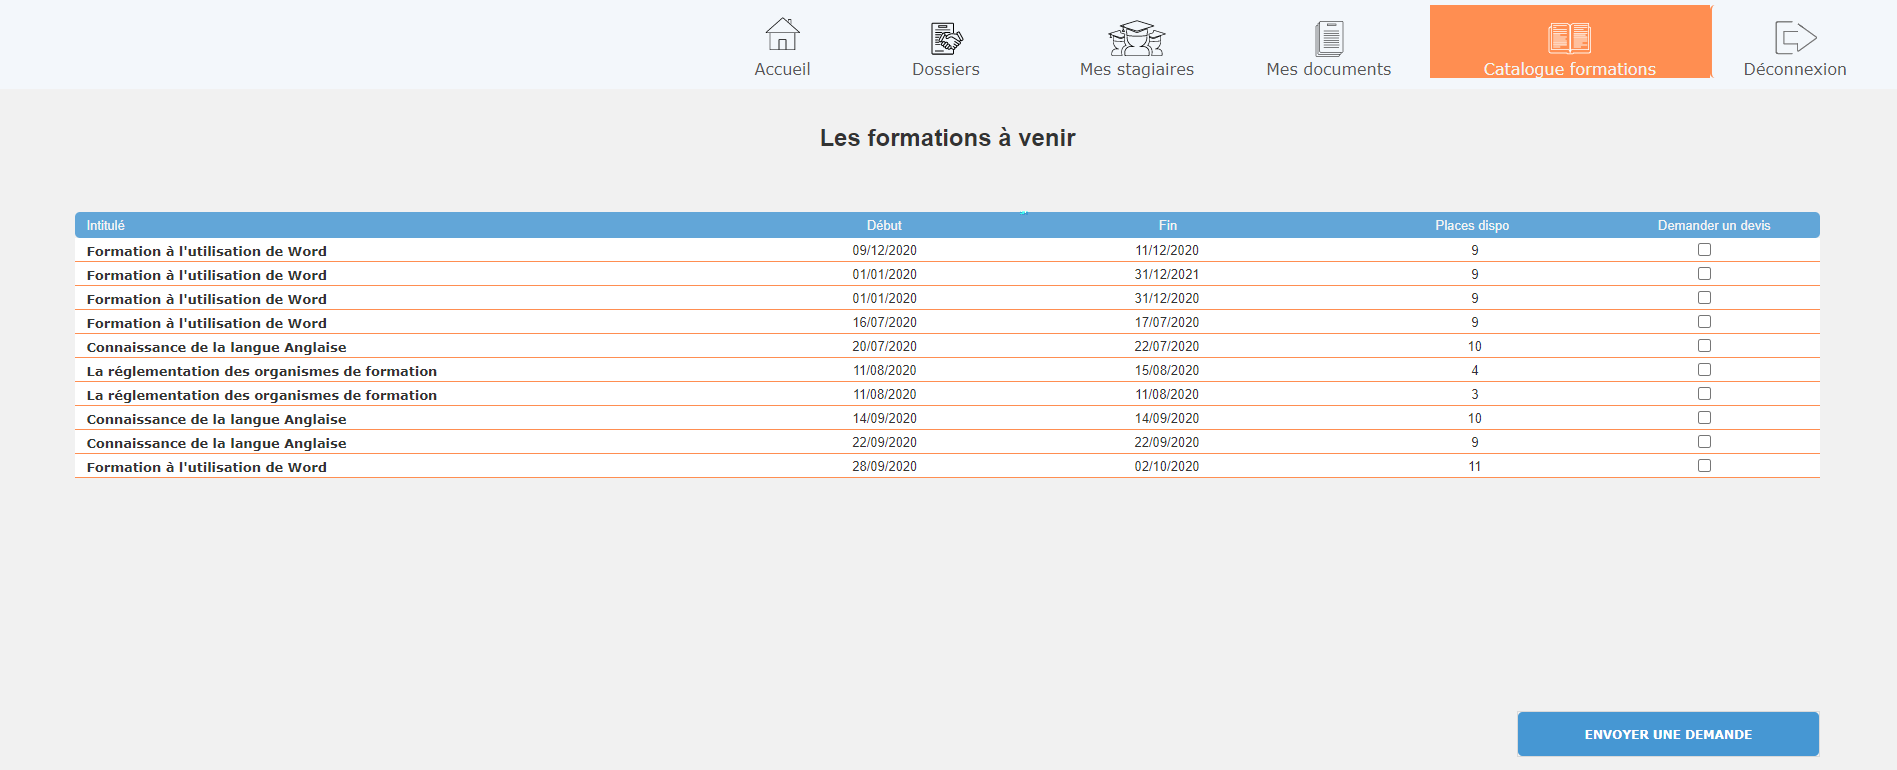Viewport: 1897px width, 770px height.
Task: Select quote checkbox for Word training starting 28/09/2020
Action: tap(1704, 466)
